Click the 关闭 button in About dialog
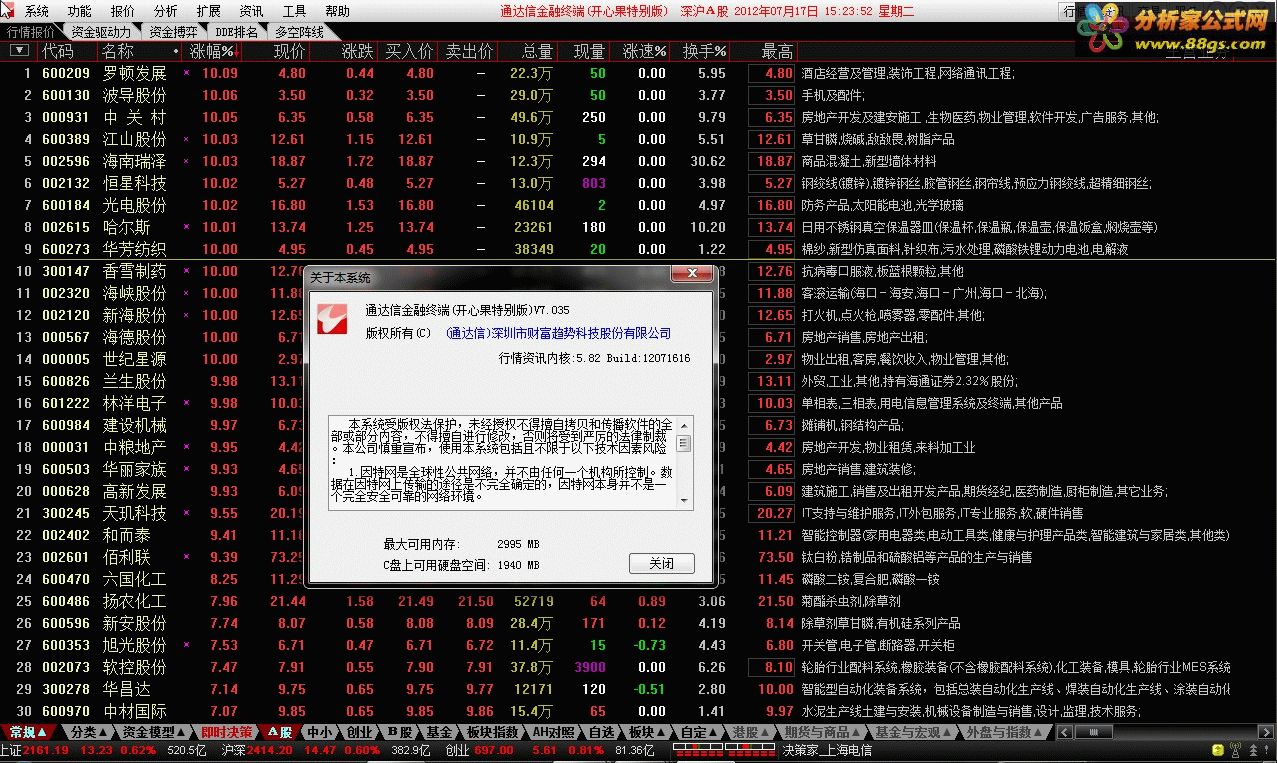The width and height of the screenshot is (1277, 763). [661, 564]
